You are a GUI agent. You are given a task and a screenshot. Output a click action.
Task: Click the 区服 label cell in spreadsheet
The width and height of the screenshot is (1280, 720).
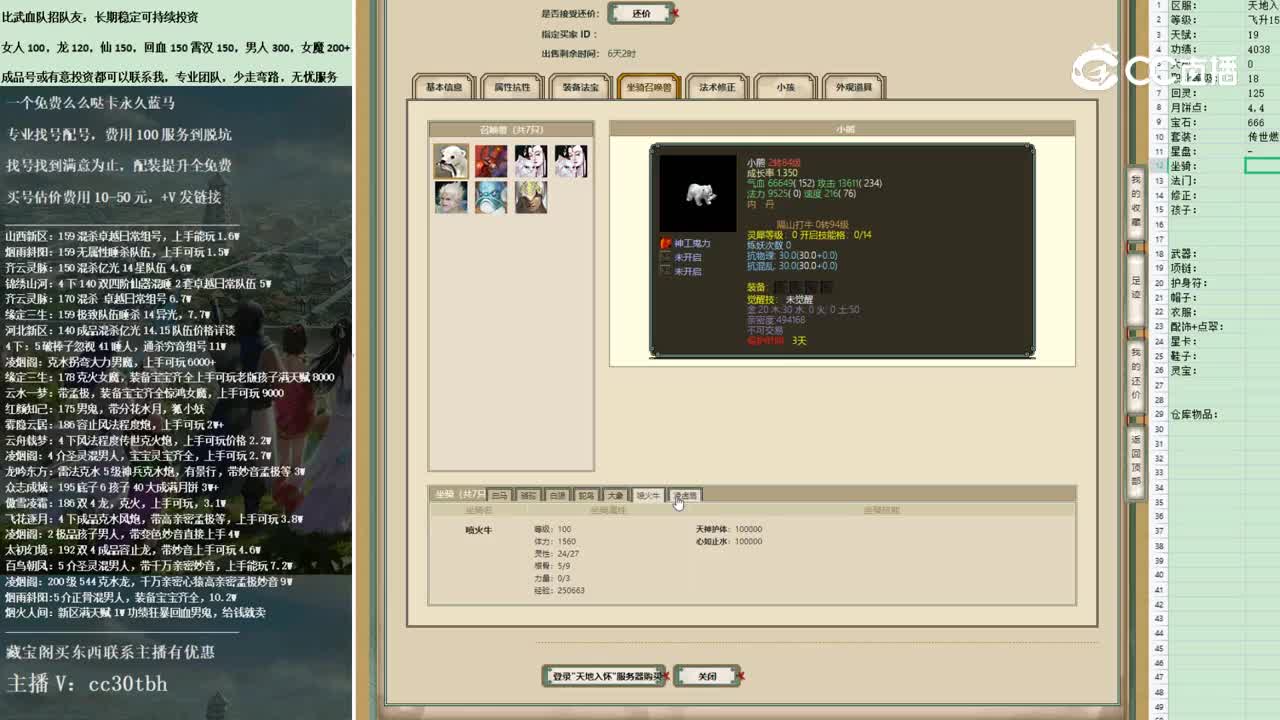tap(1205, 5)
